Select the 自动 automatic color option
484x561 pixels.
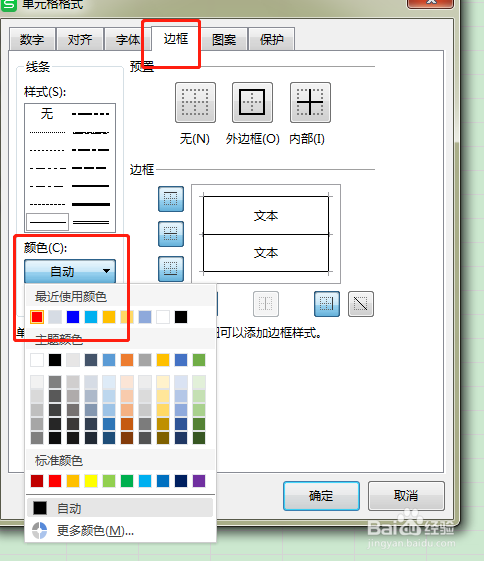coord(120,508)
